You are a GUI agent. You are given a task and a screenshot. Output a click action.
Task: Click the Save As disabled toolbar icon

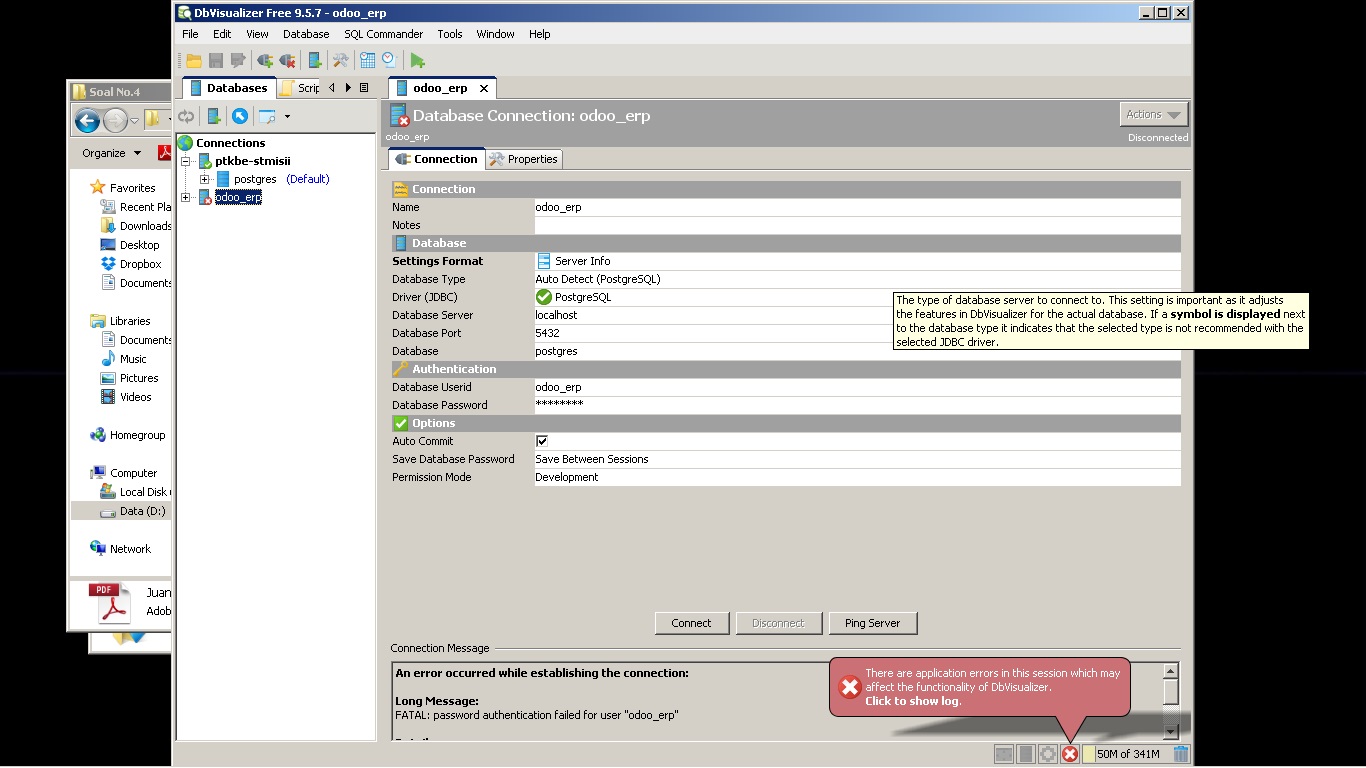coord(237,61)
